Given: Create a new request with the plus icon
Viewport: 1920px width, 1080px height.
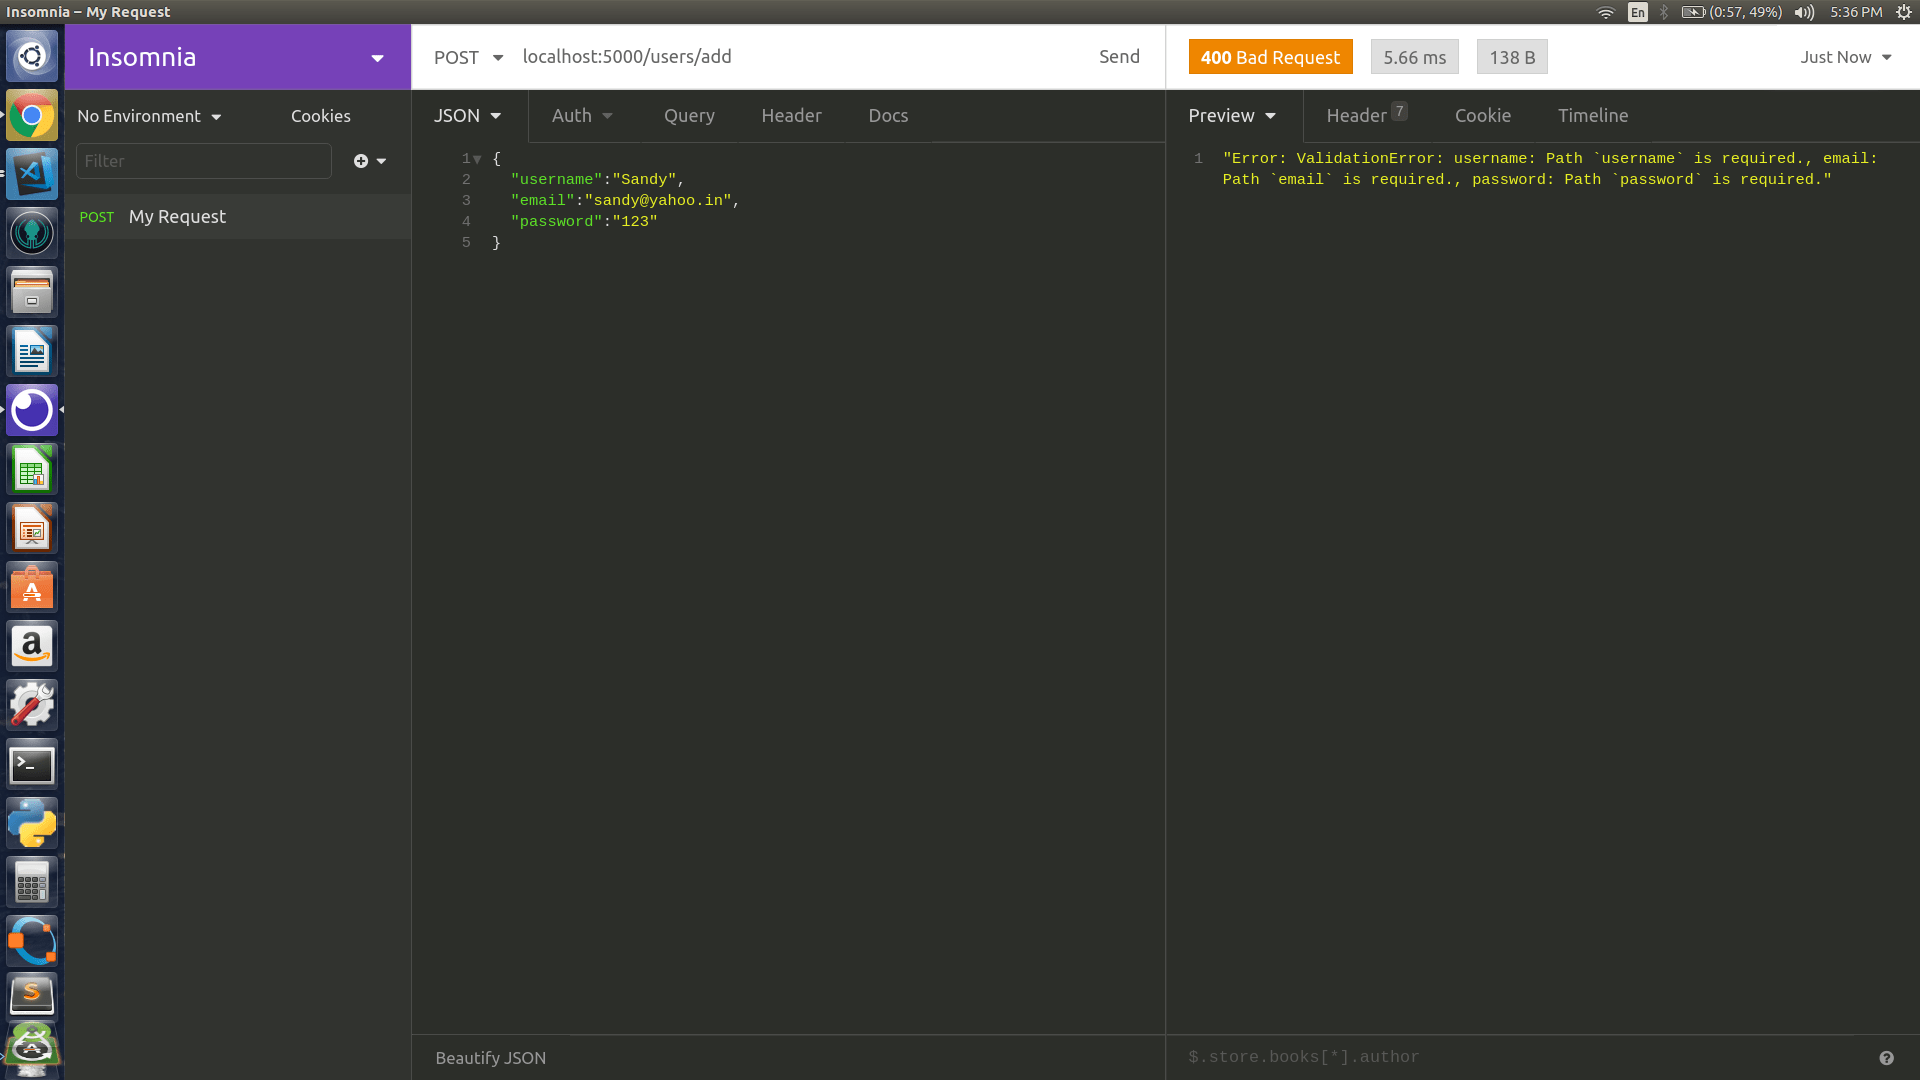Looking at the screenshot, I should (358, 161).
